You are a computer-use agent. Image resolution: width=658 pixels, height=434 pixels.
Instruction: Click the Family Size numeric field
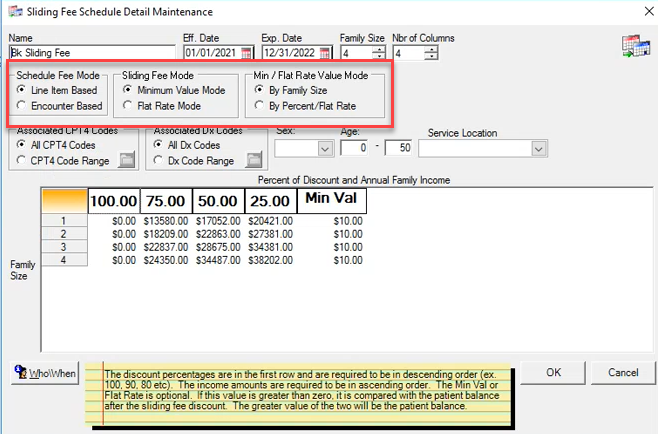pos(357,53)
